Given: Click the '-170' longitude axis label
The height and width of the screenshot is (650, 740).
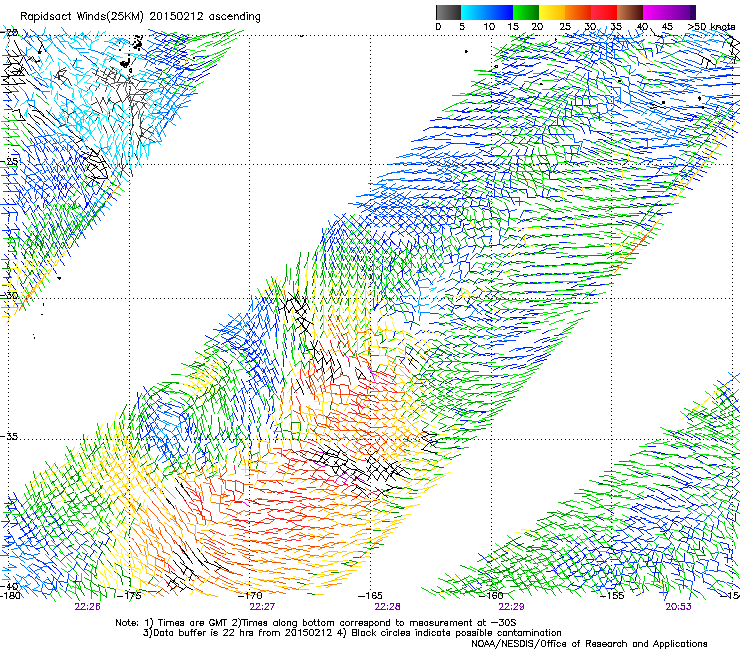Looking at the screenshot, I should coord(250,595).
